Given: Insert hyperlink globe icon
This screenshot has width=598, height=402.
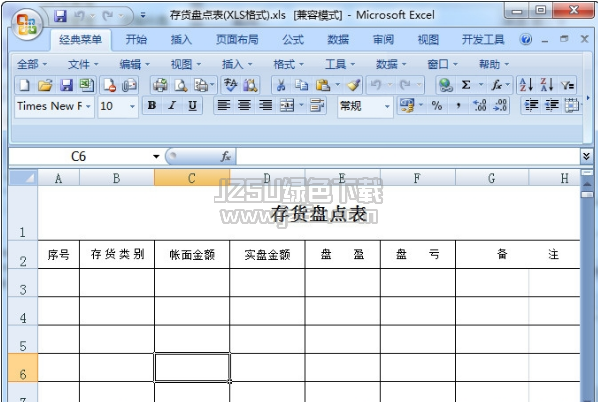Looking at the screenshot, I should pos(445,85).
